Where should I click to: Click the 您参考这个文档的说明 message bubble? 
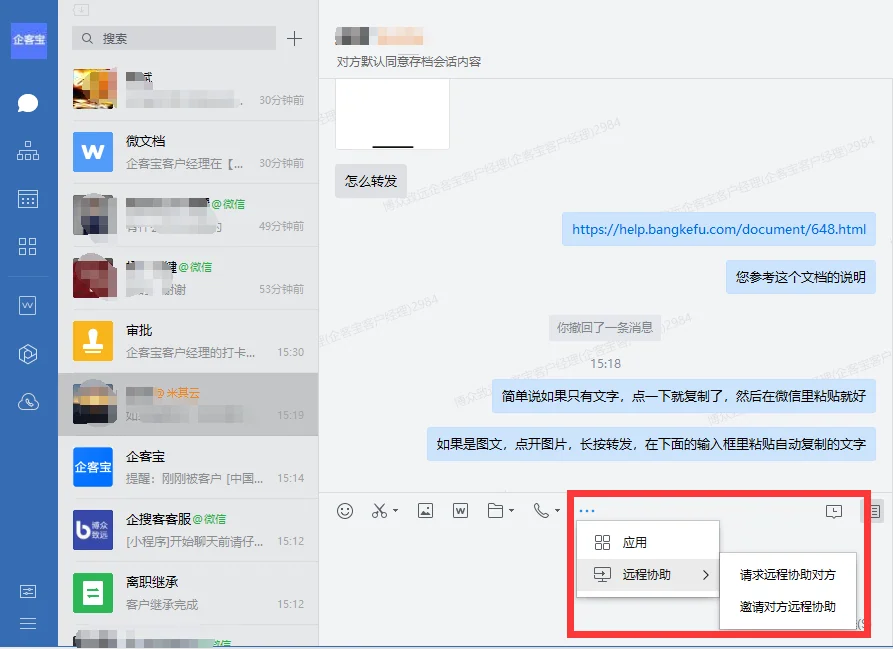(x=801, y=277)
